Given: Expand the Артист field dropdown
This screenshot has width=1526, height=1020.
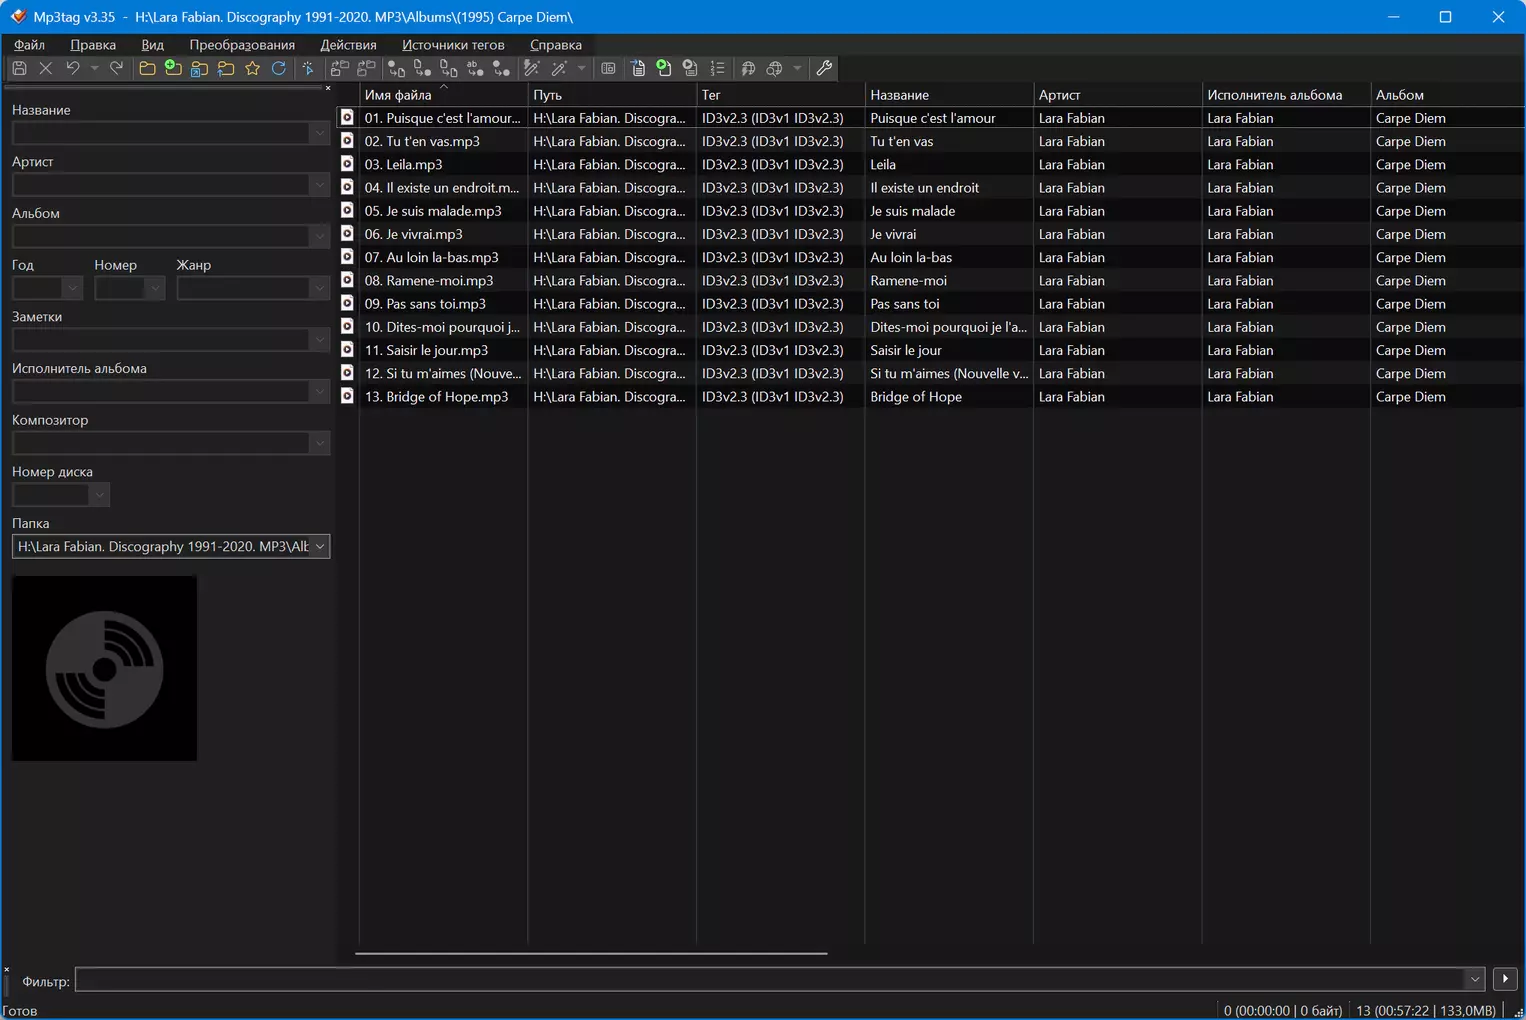Looking at the screenshot, I should tap(319, 185).
